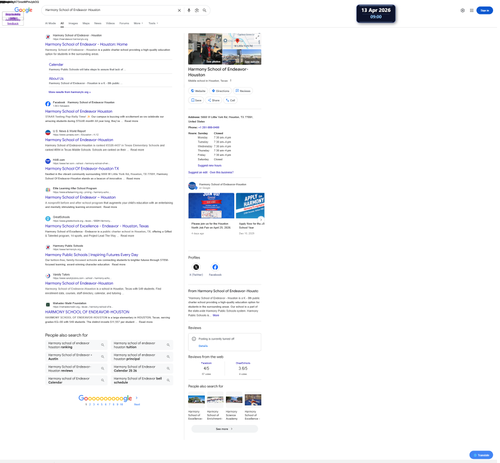Open the settings gear icon
Screen dimensions: 500x463
463,10
